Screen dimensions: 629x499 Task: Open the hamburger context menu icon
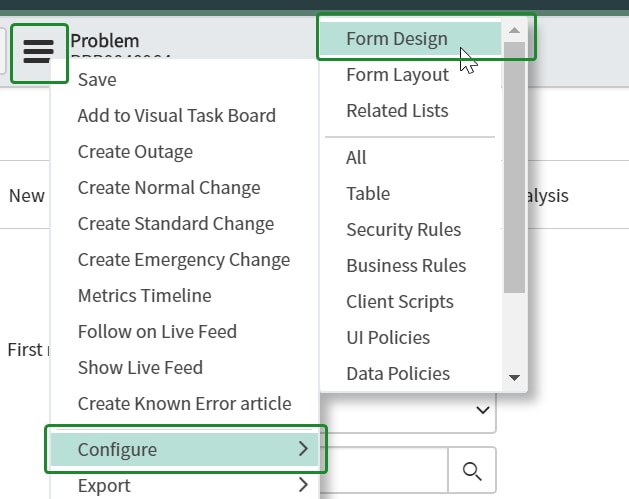pos(39,52)
